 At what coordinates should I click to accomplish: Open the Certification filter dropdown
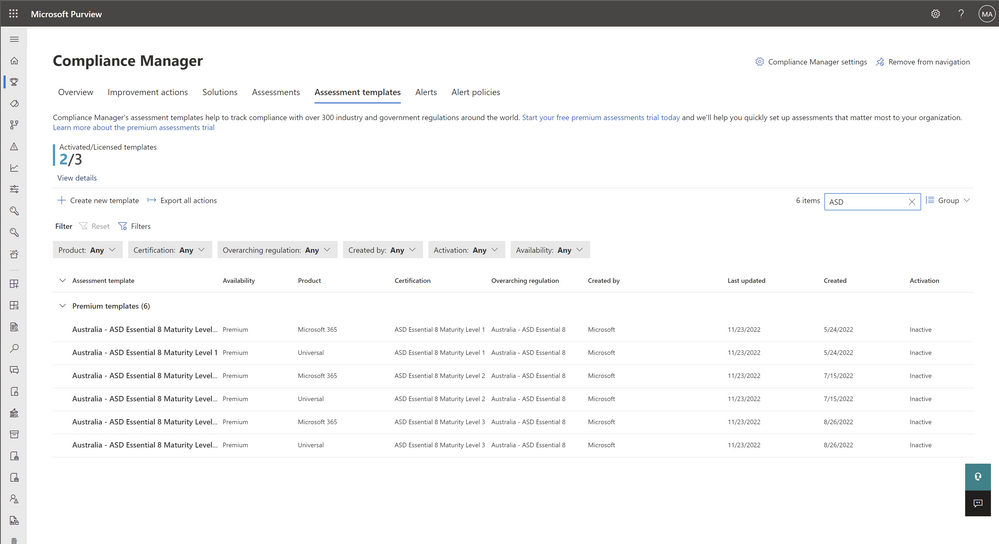pyautogui.click(x=172, y=250)
